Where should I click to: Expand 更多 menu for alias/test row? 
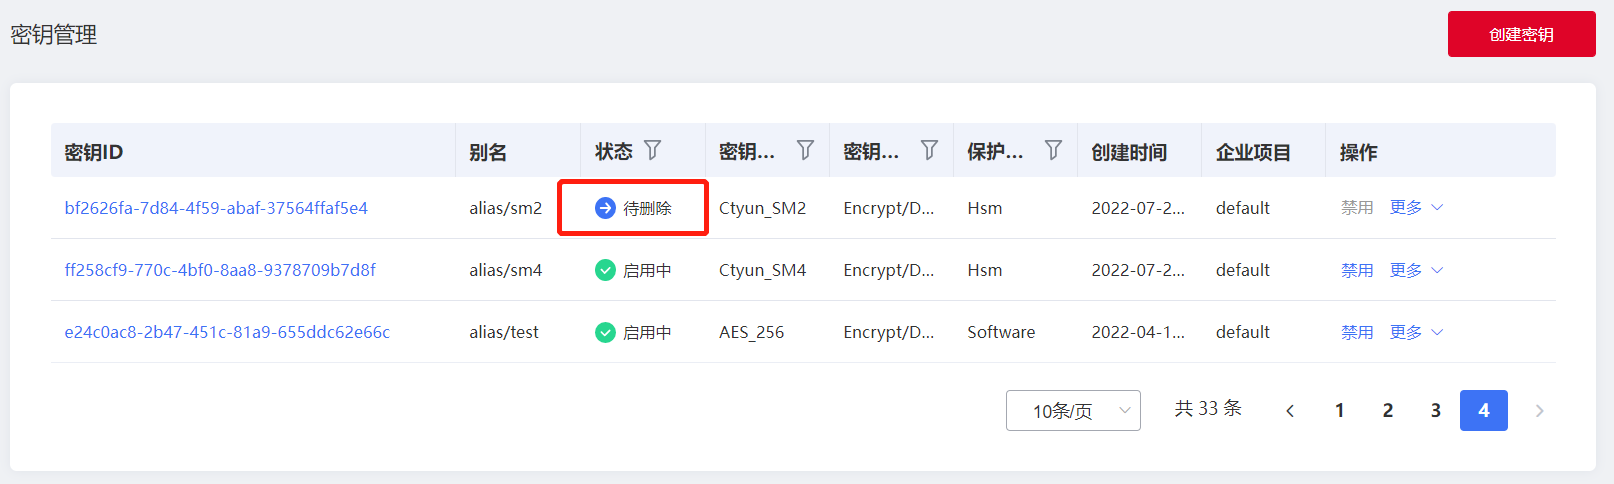[x=1416, y=332]
